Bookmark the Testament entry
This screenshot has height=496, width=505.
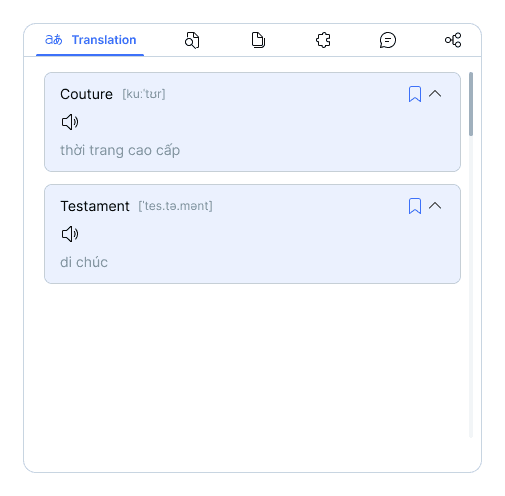pyautogui.click(x=415, y=206)
